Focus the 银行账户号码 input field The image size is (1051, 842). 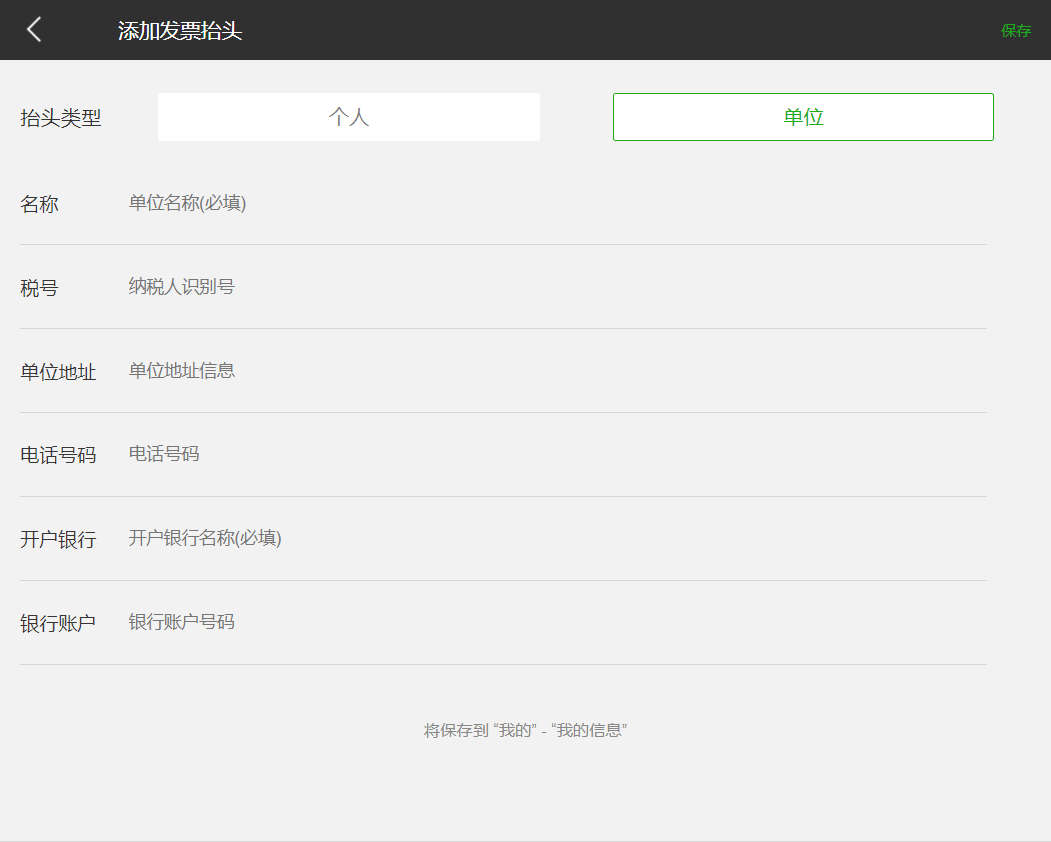tap(550, 623)
